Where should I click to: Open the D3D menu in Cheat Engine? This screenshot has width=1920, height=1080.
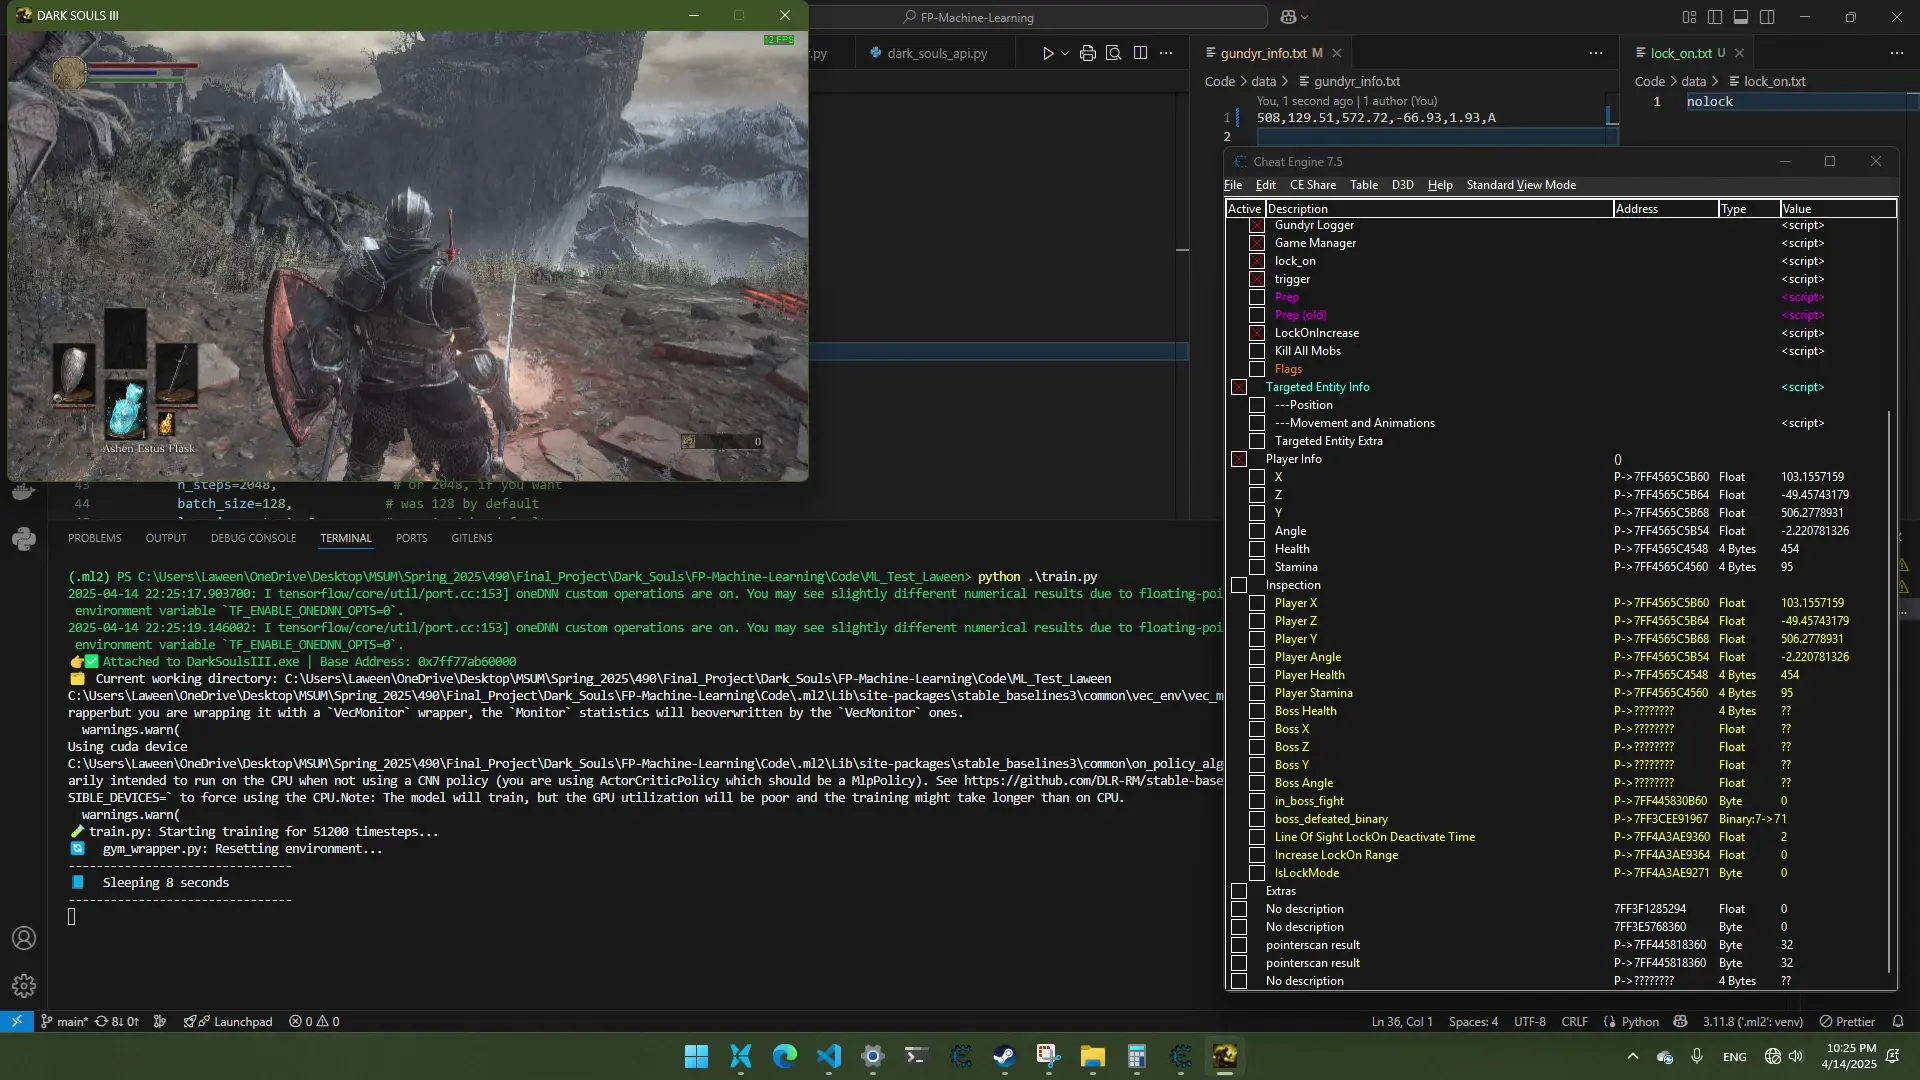[x=1402, y=185]
